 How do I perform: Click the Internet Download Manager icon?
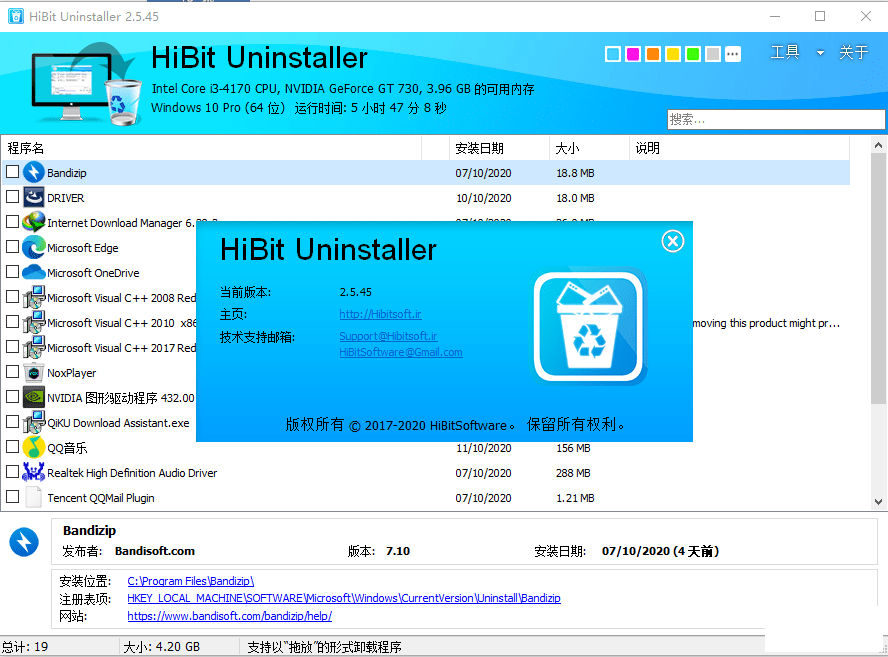[x=34, y=222]
